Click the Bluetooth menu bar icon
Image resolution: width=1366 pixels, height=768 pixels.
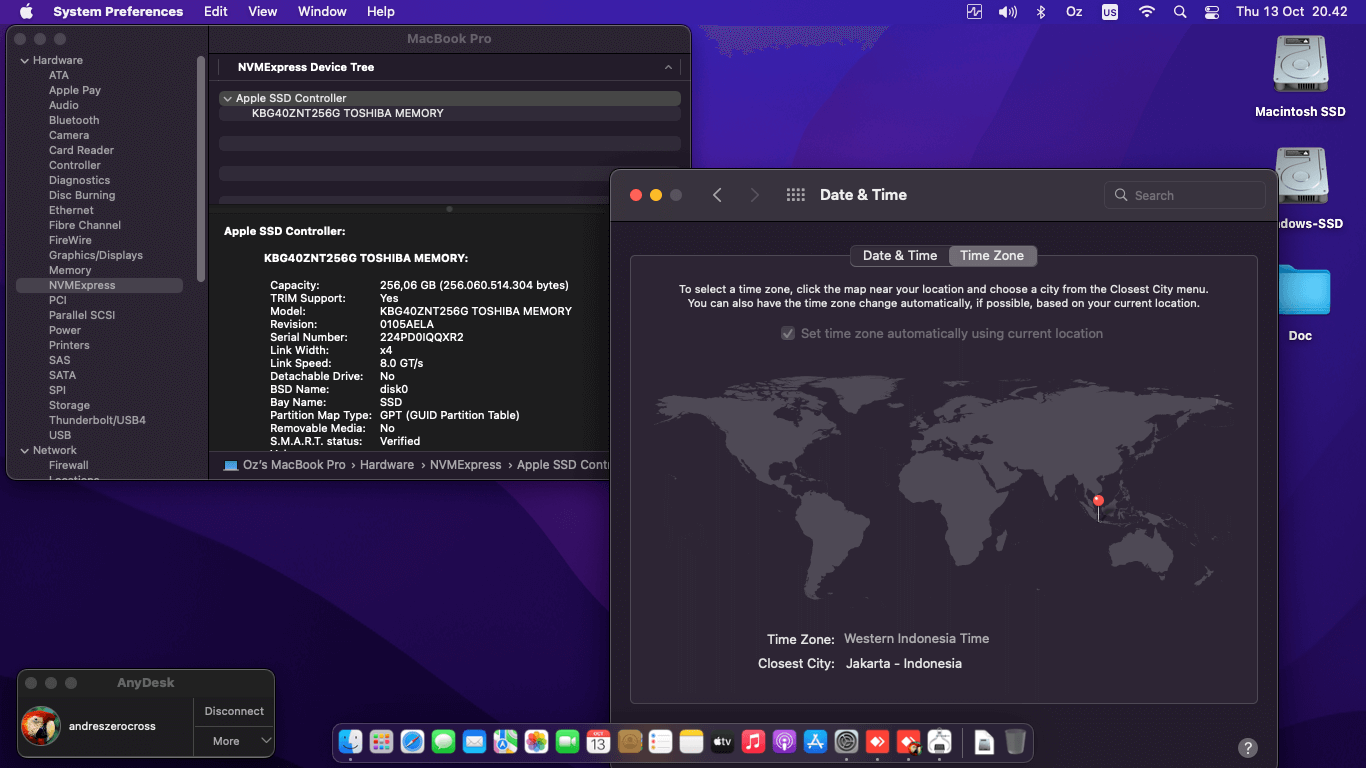coord(1040,12)
